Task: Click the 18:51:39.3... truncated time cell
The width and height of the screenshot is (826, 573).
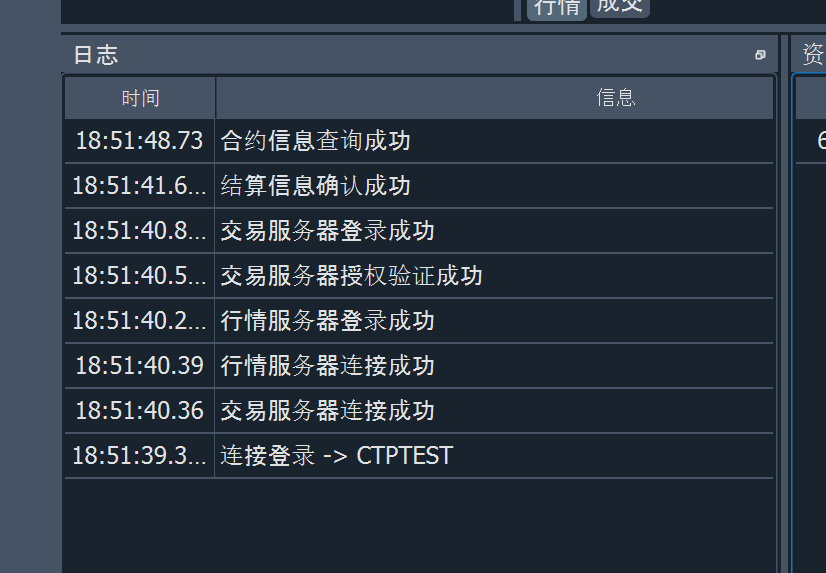Action: coord(139,456)
